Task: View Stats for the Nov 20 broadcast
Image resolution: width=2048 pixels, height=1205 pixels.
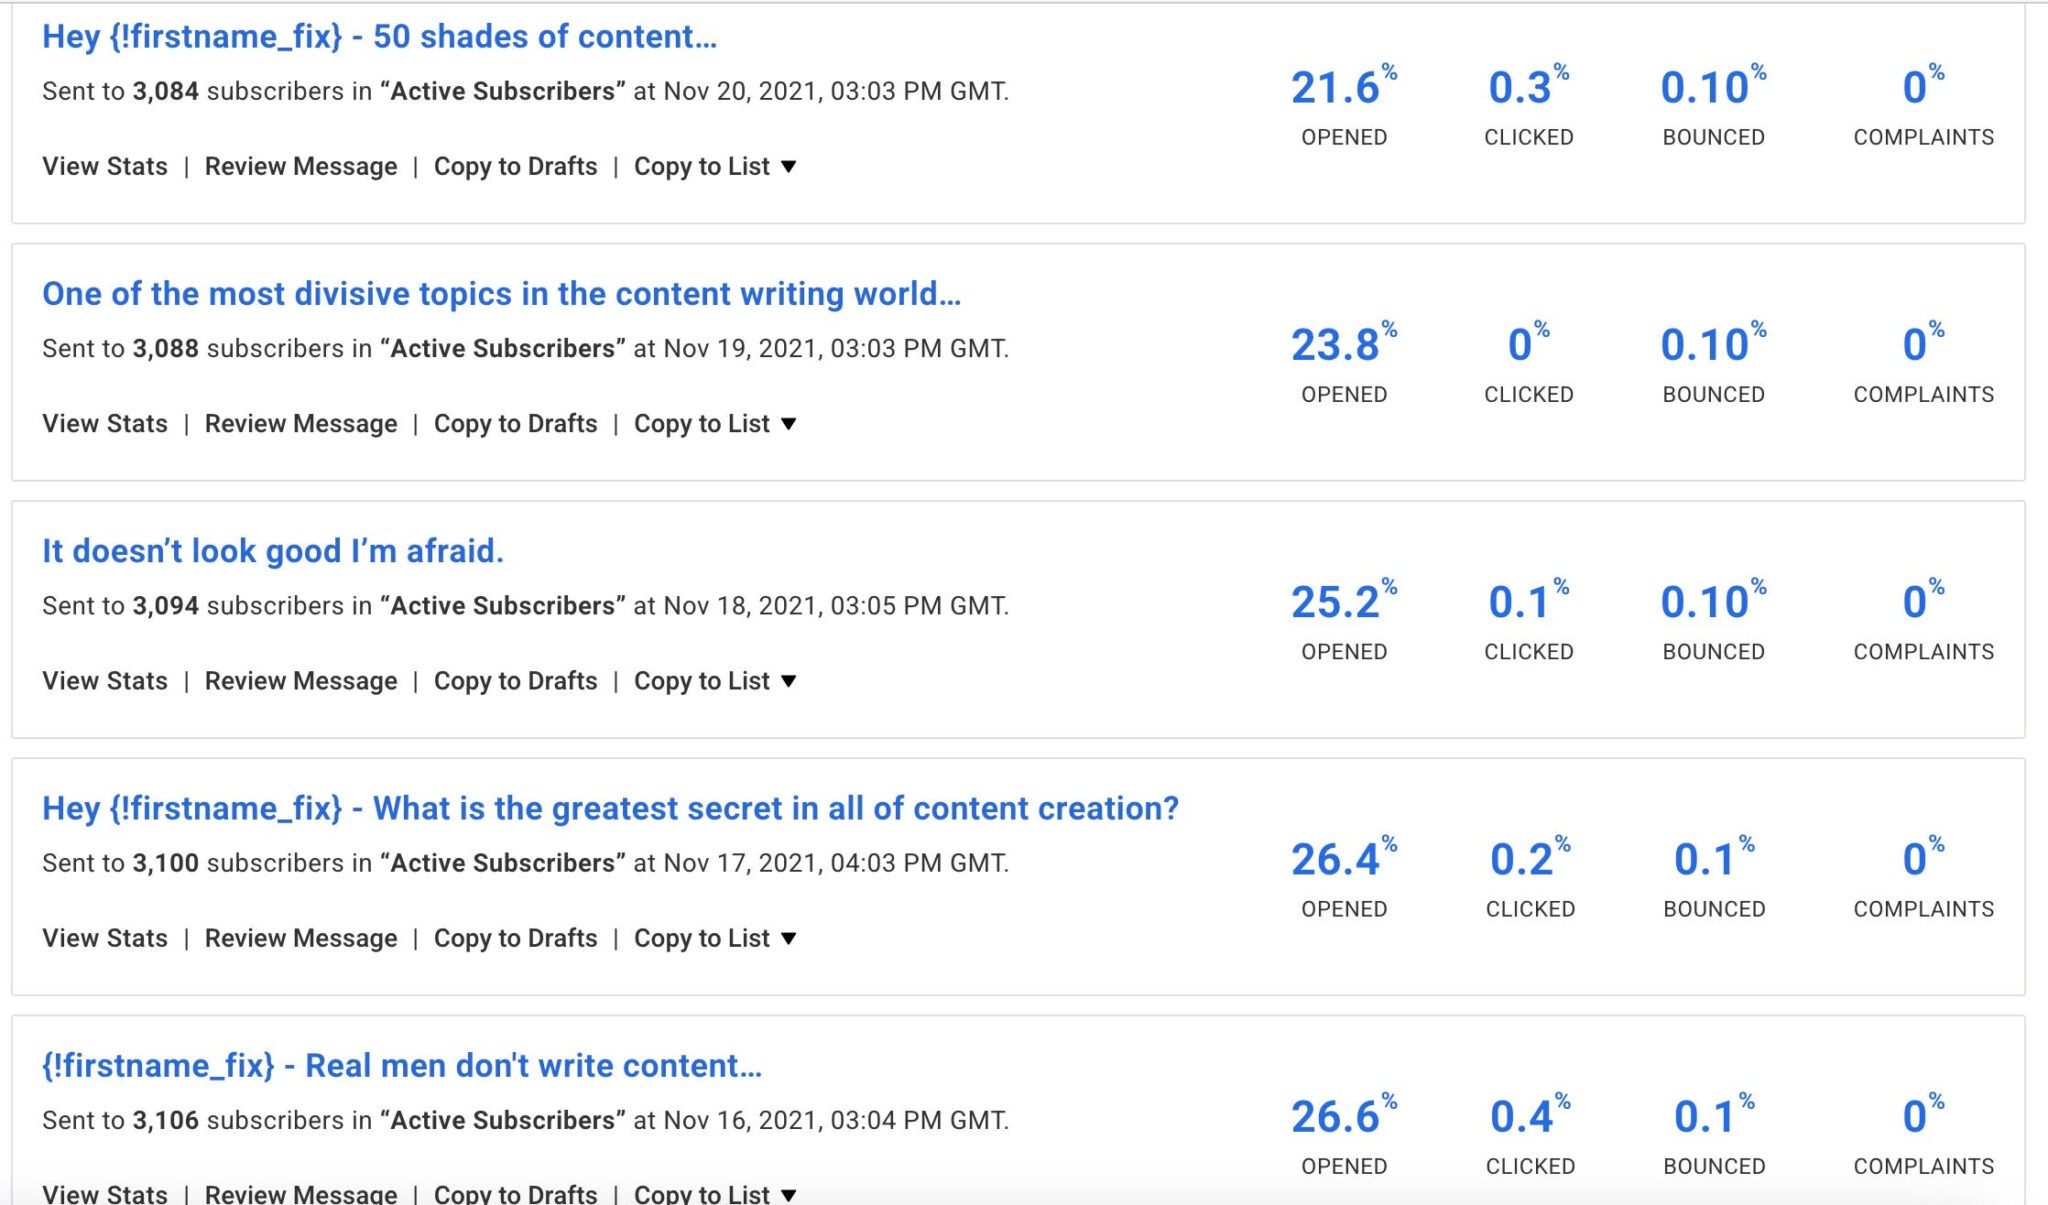Action: pos(105,166)
